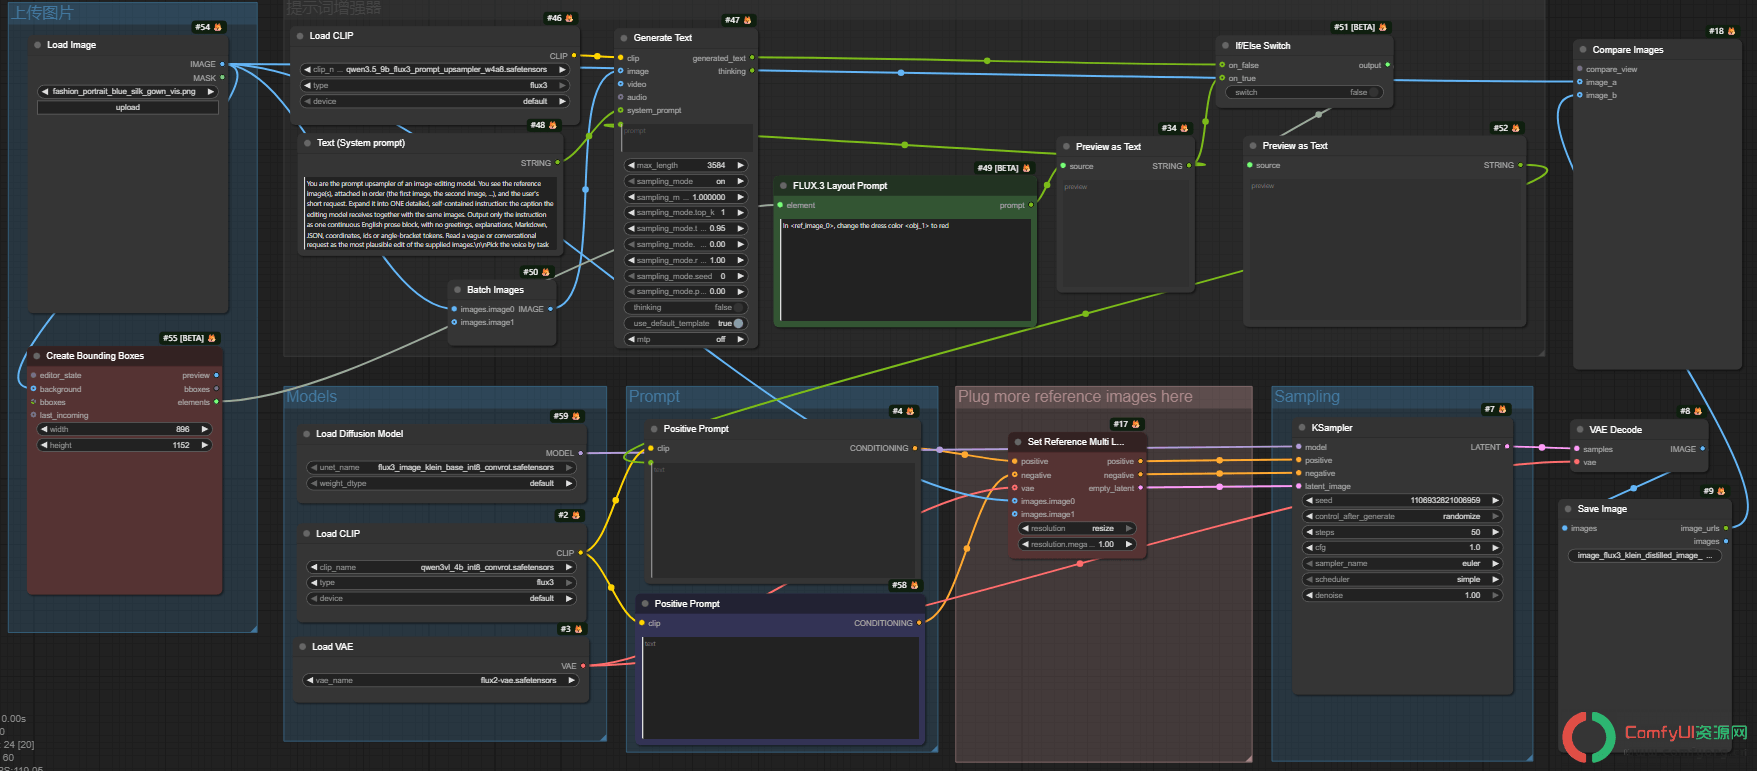Screen dimensions: 1757x771
Task: Open the weight_dtype default selector
Action: (x=441, y=484)
